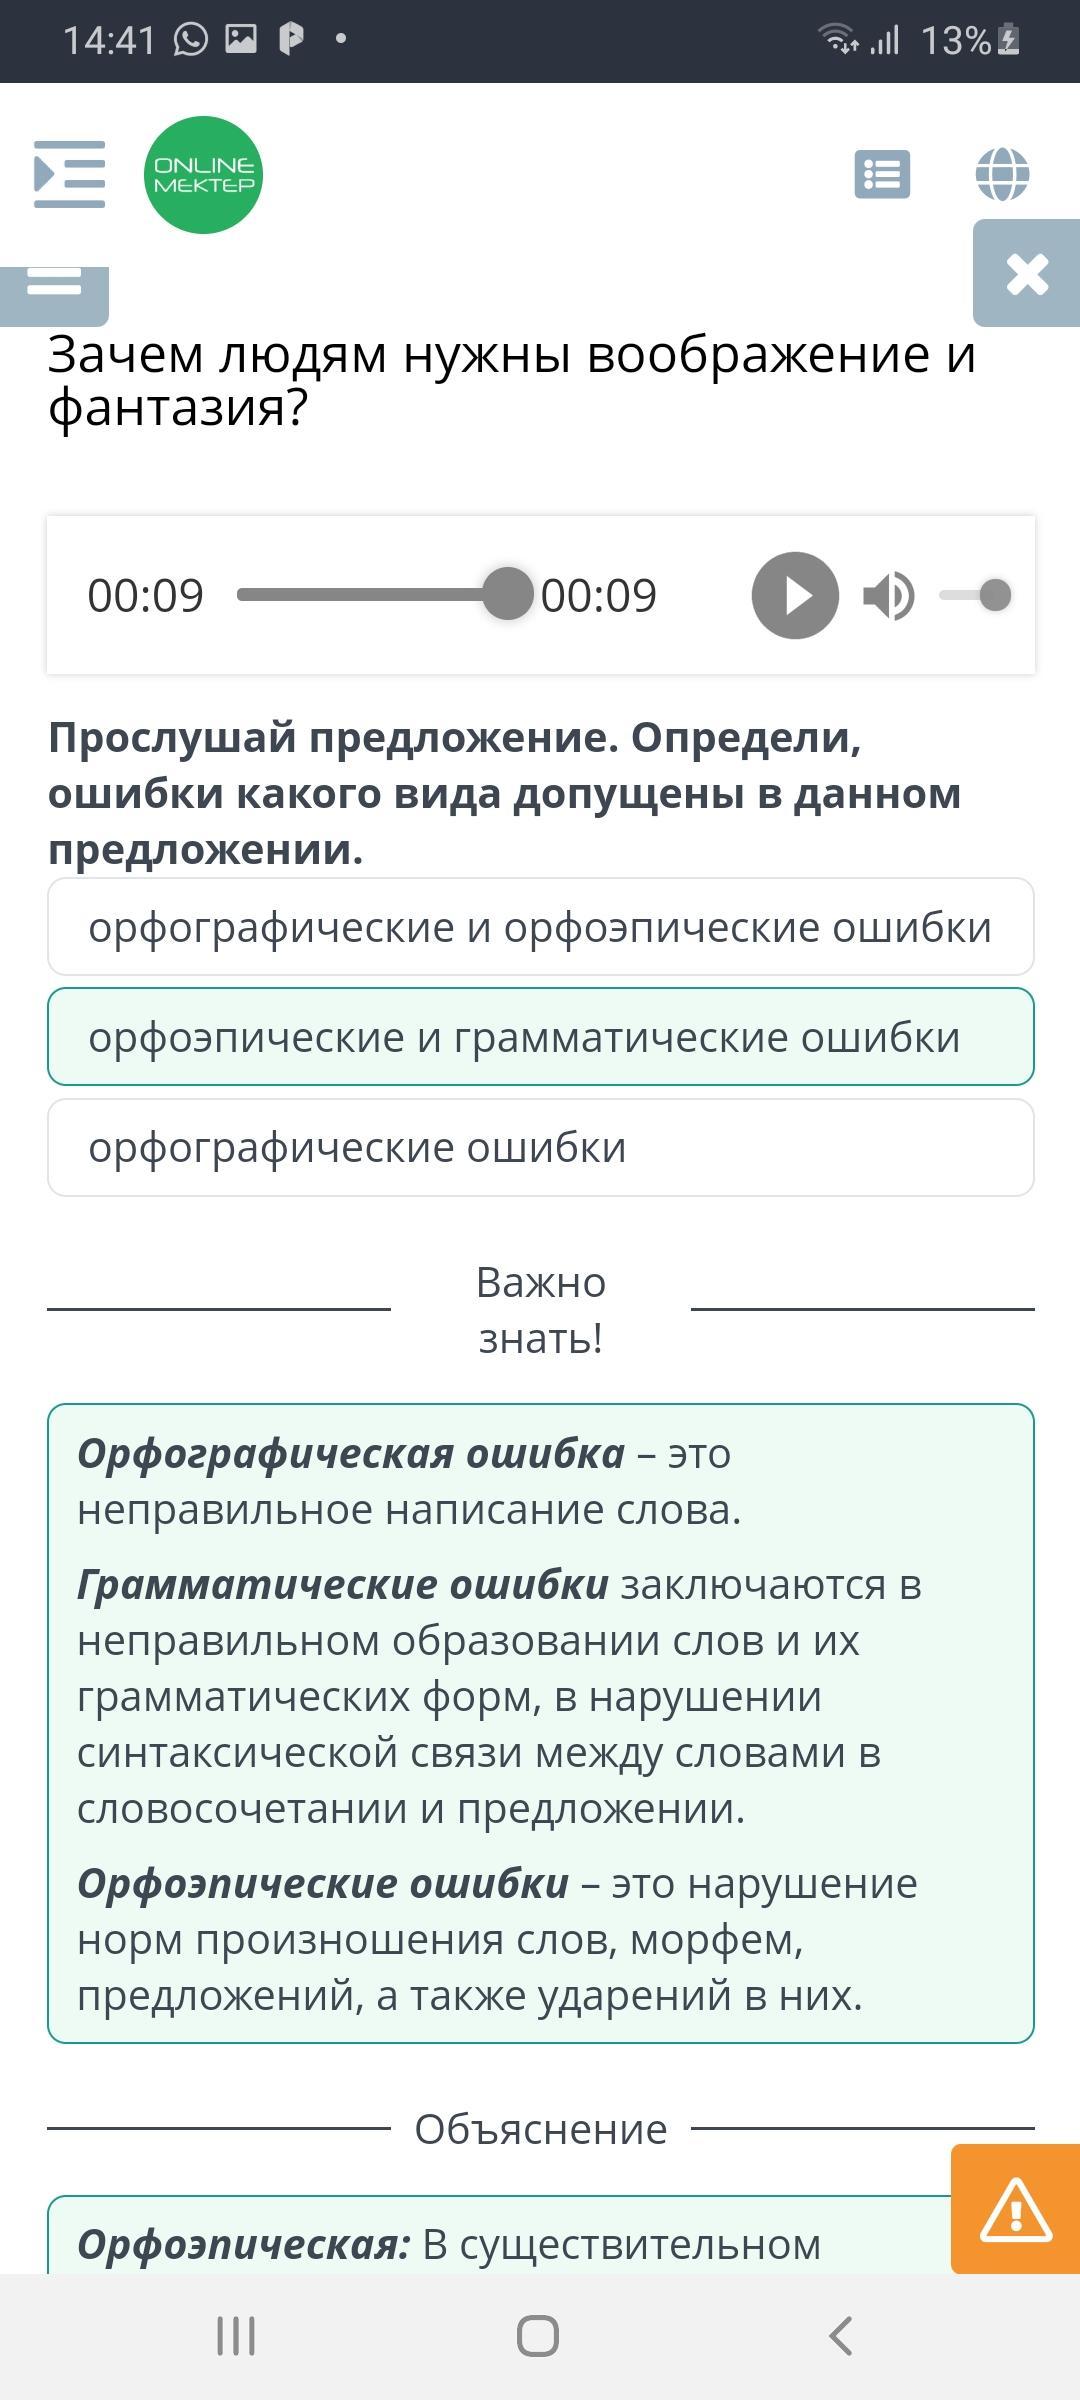Open Android recent apps button
The width and height of the screenshot is (1080, 2400).
point(236,2337)
